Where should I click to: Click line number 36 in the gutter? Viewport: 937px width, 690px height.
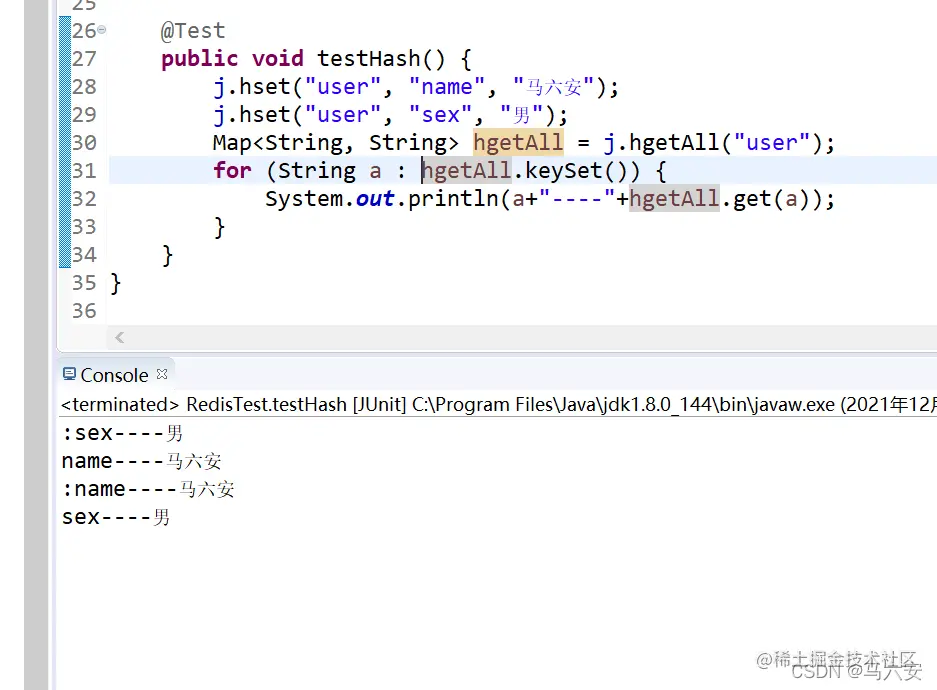tap(84, 311)
